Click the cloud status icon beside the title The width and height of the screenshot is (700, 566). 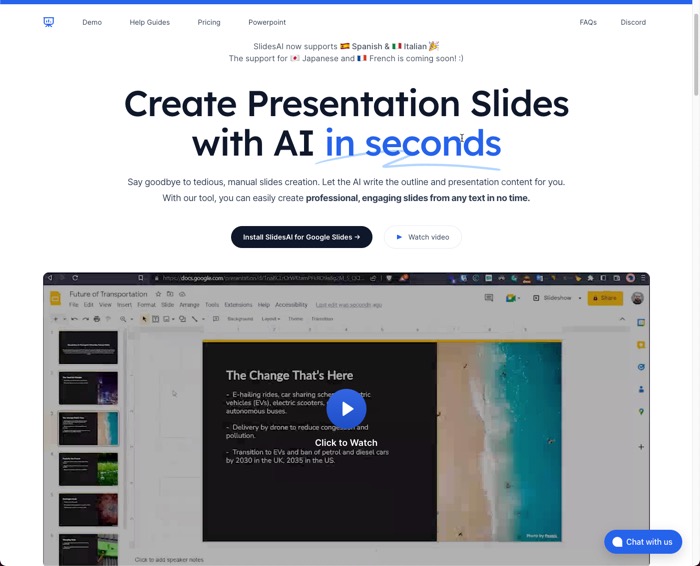tap(182, 294)
